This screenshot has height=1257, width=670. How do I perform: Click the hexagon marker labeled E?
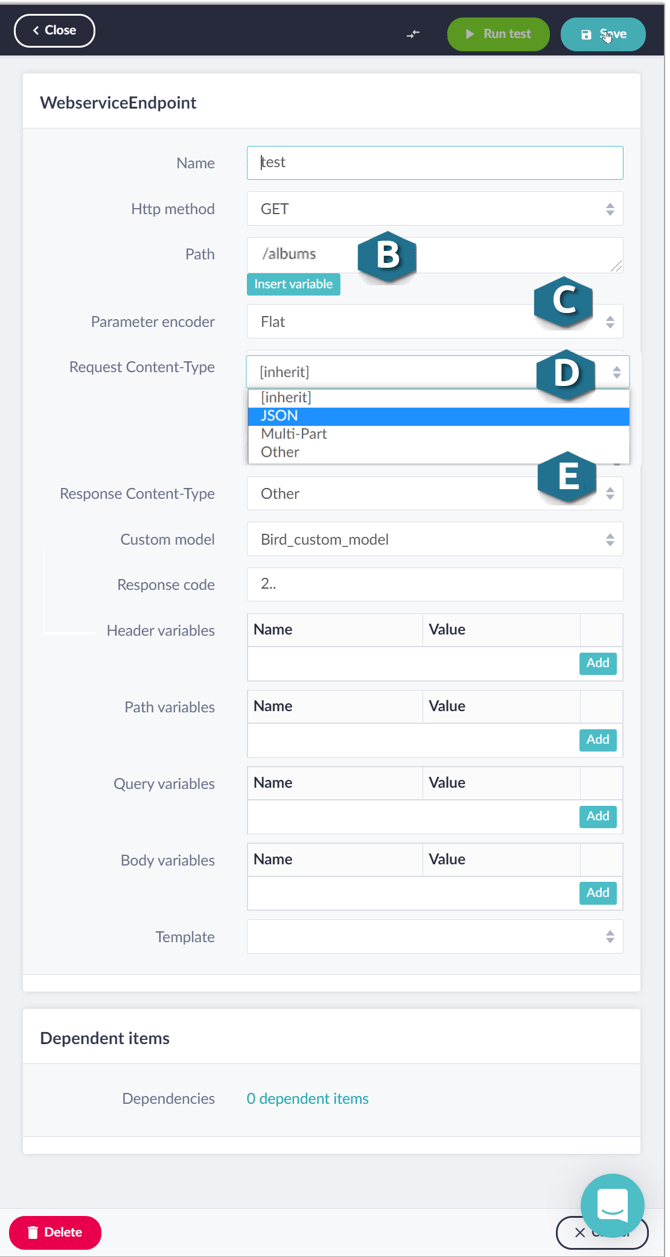pos(568,477)
